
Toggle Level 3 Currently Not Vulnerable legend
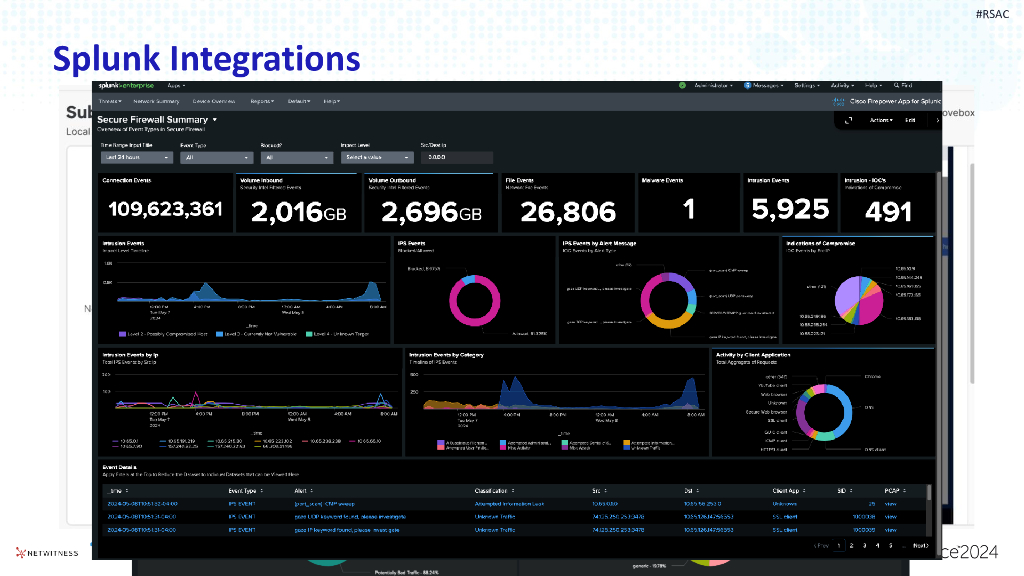256,334
